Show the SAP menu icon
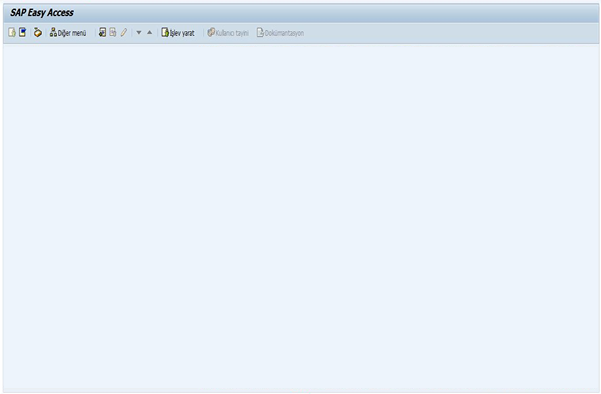The image size is (601, 394). point(23,32)
